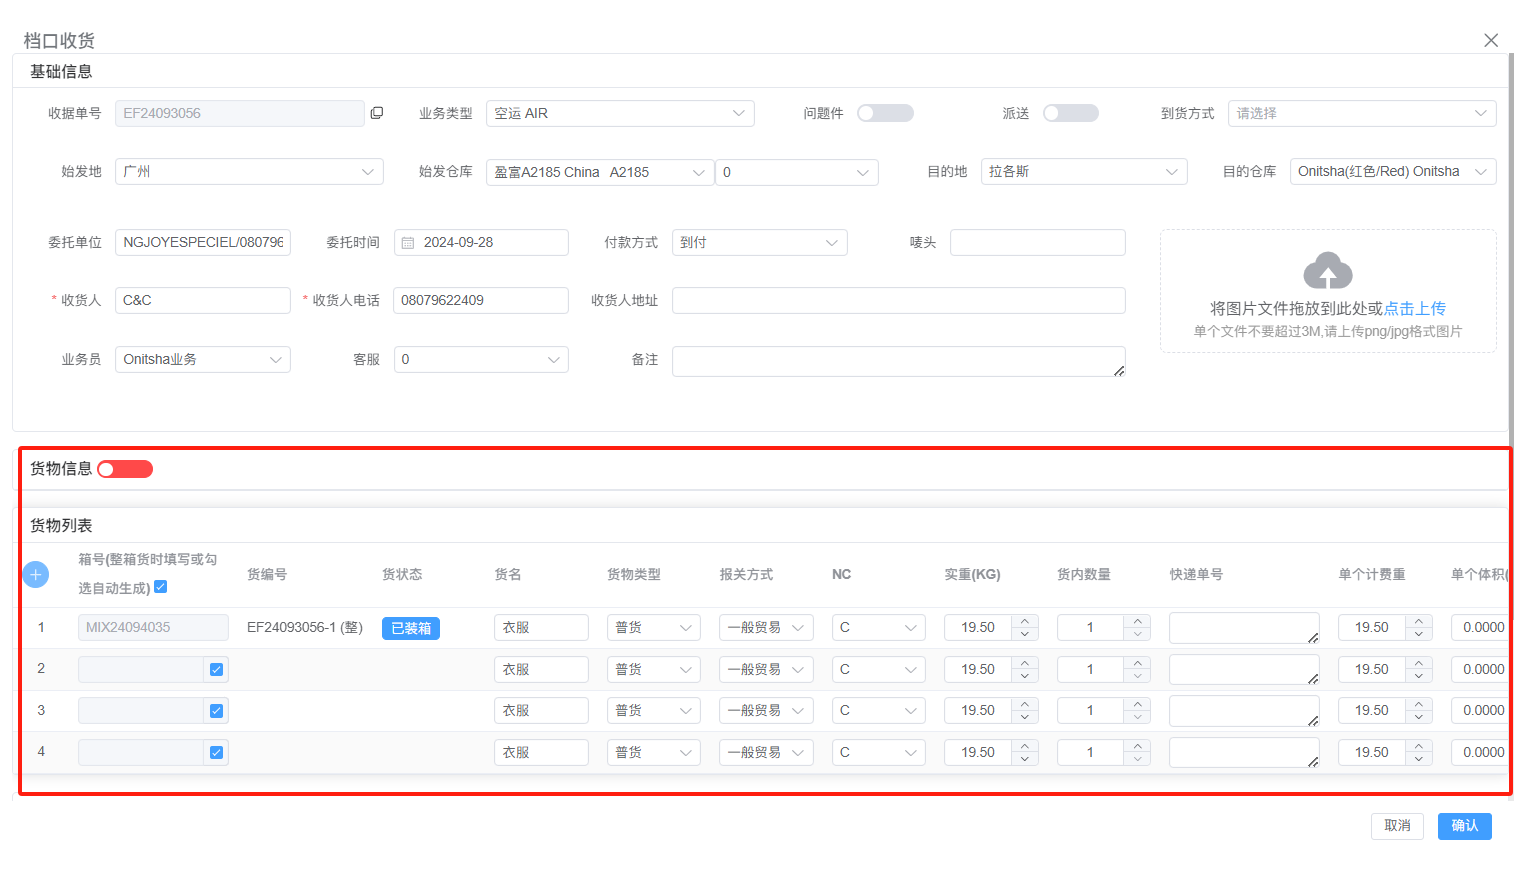Click the 唛头 input field
The width and height of the screenshot is (1529, 875).
pyautogui.click(x=1038, y=243)
